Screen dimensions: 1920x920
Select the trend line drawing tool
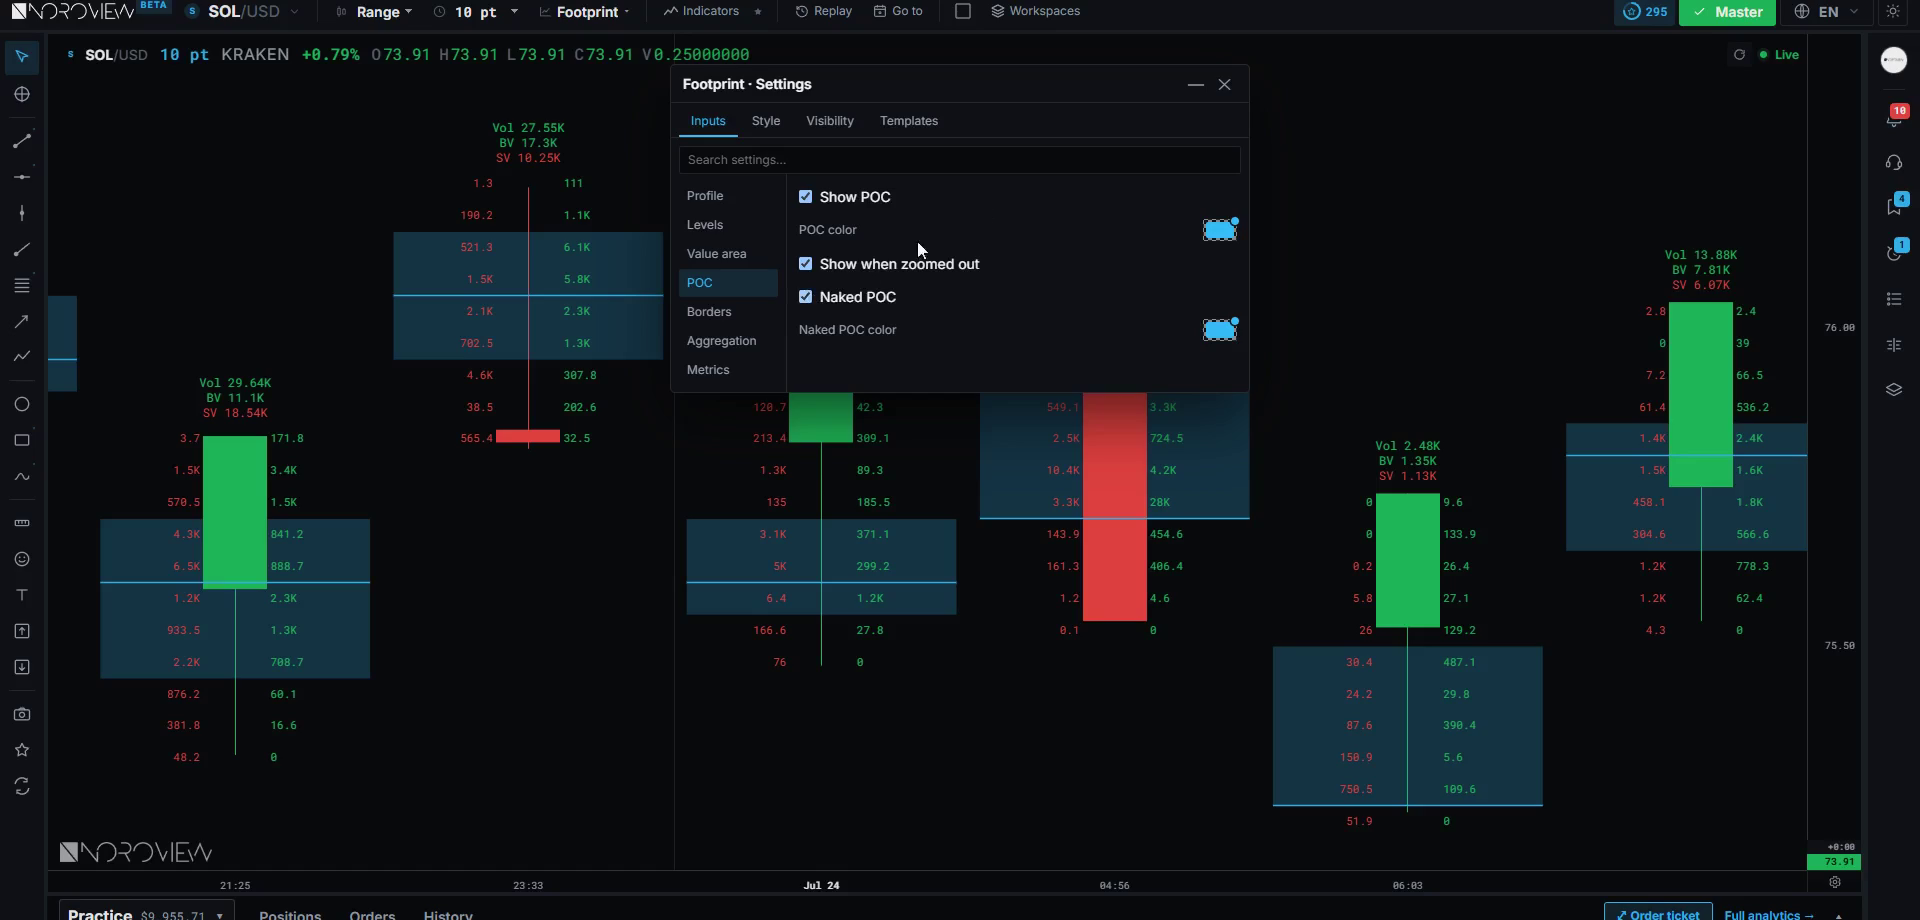[21, 141]
